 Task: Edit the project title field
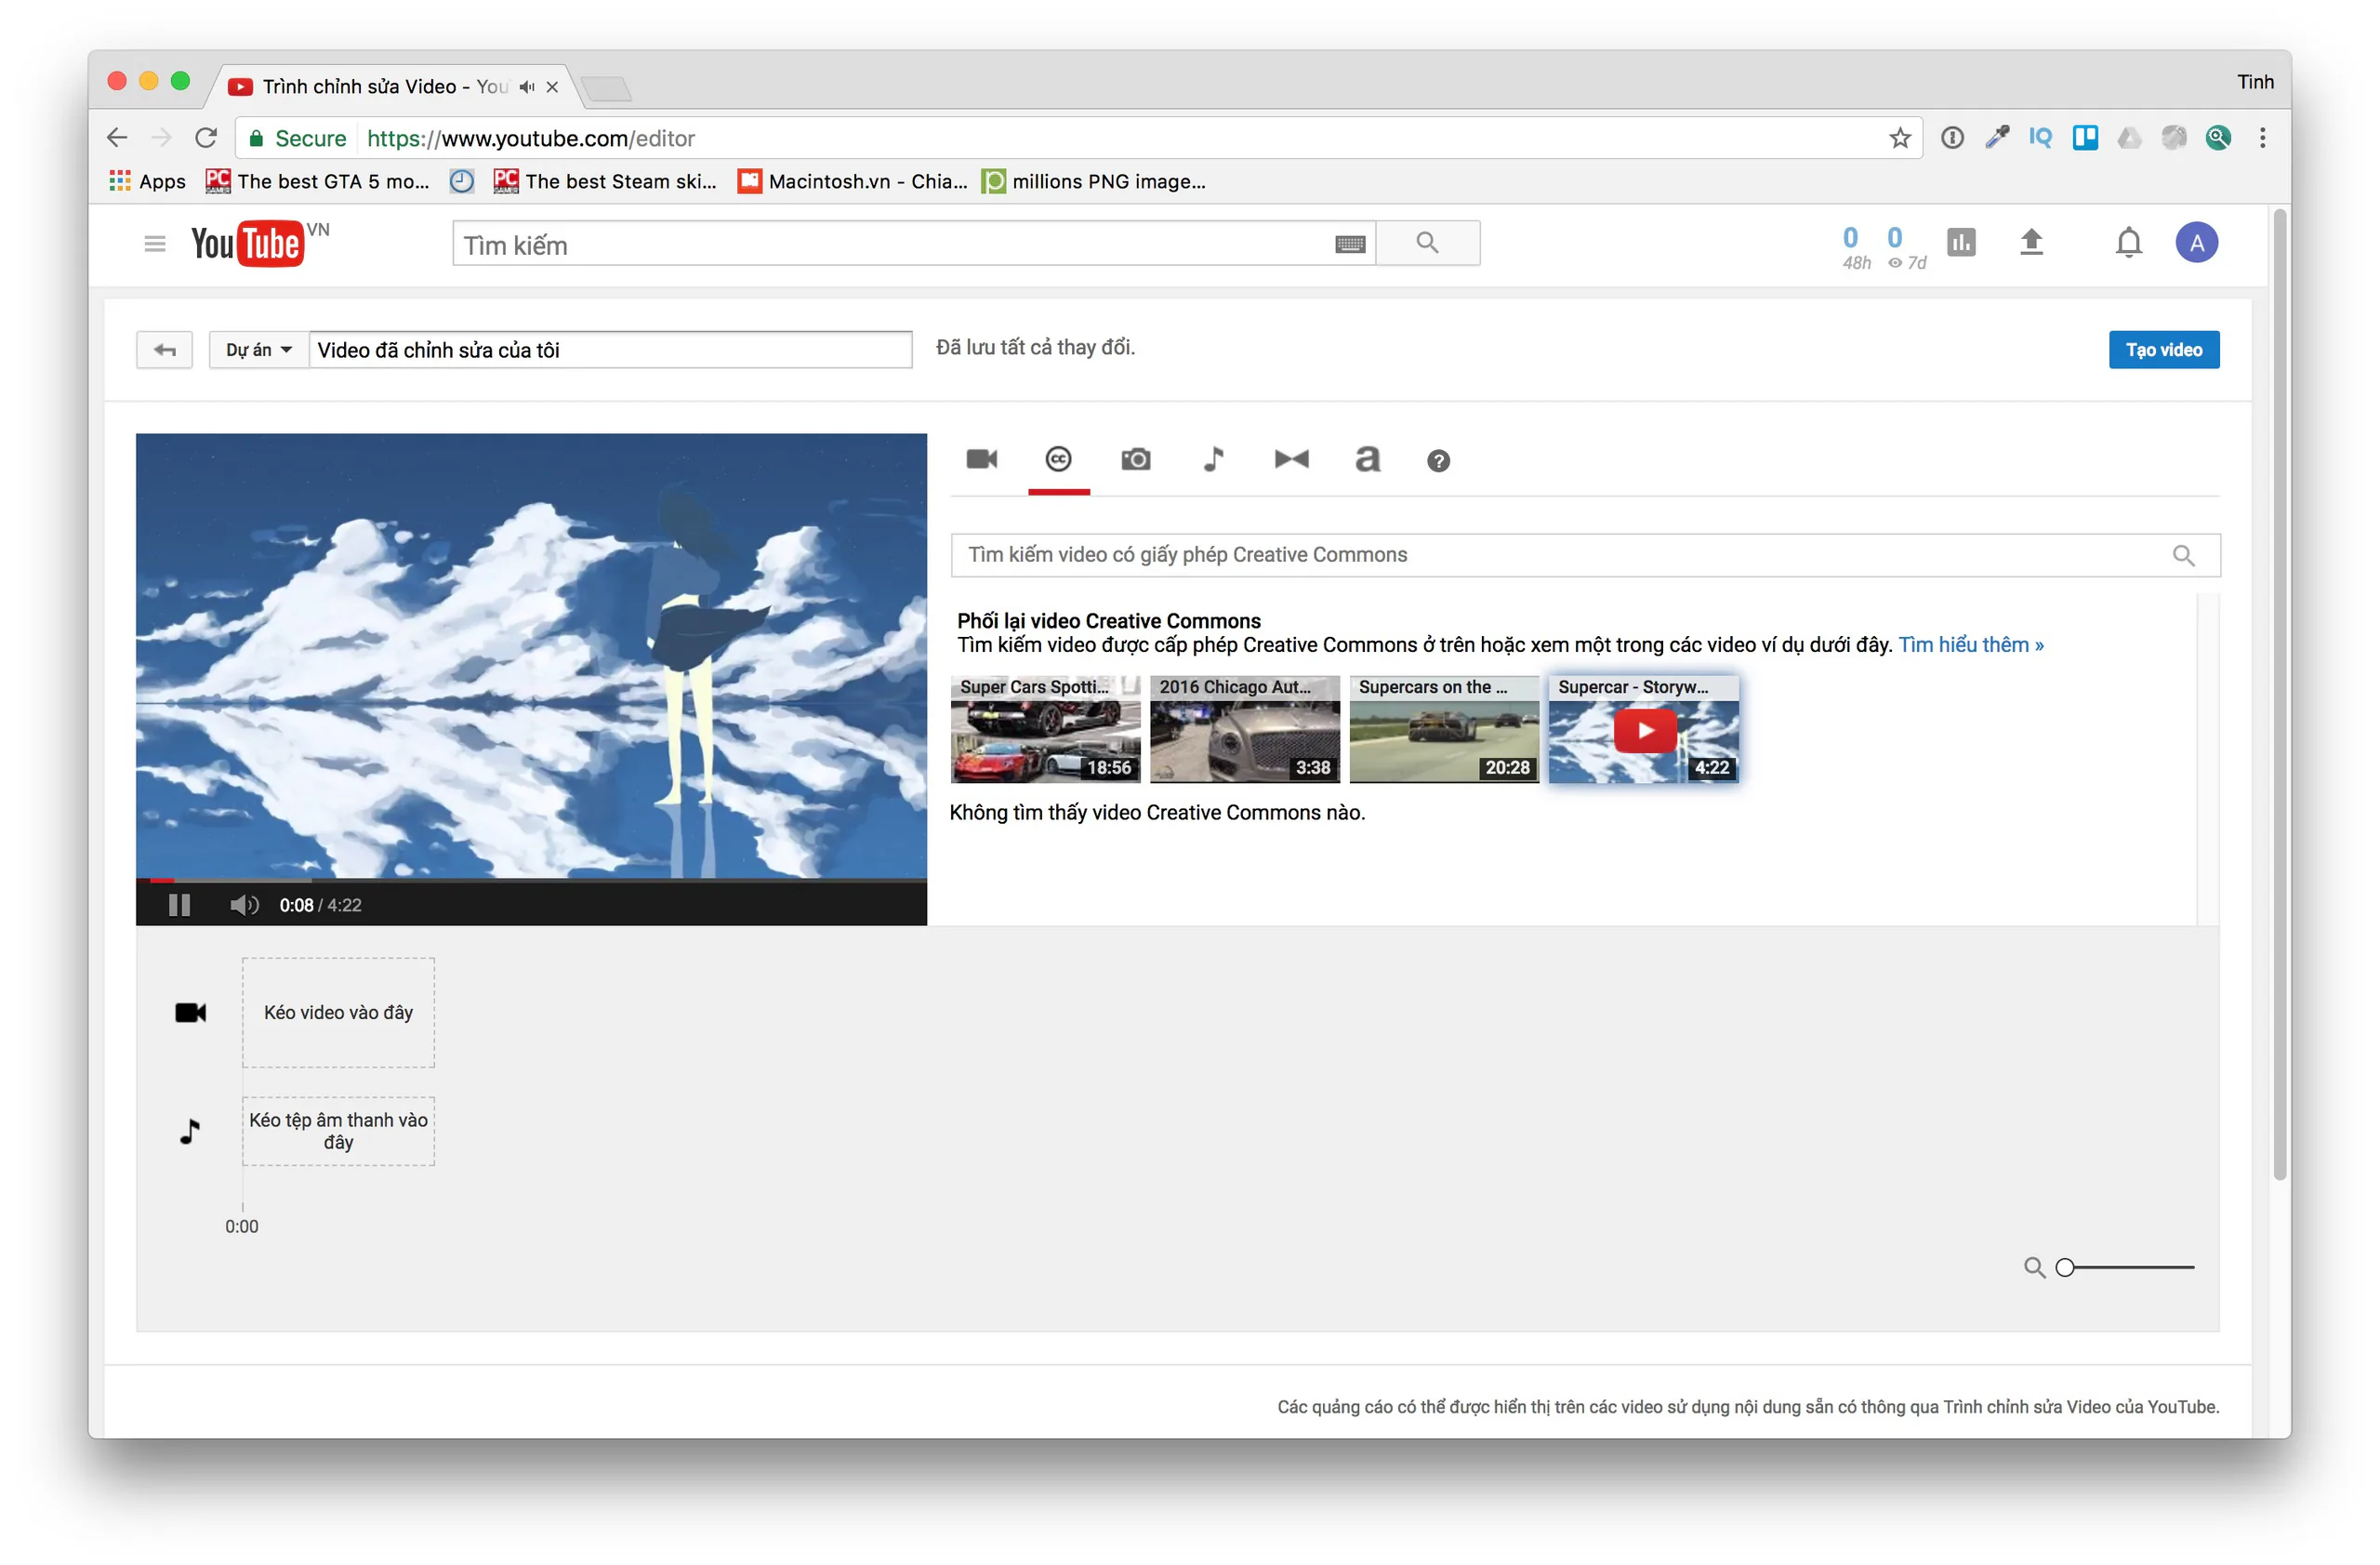pyautogui.click(x=610, y=350)
